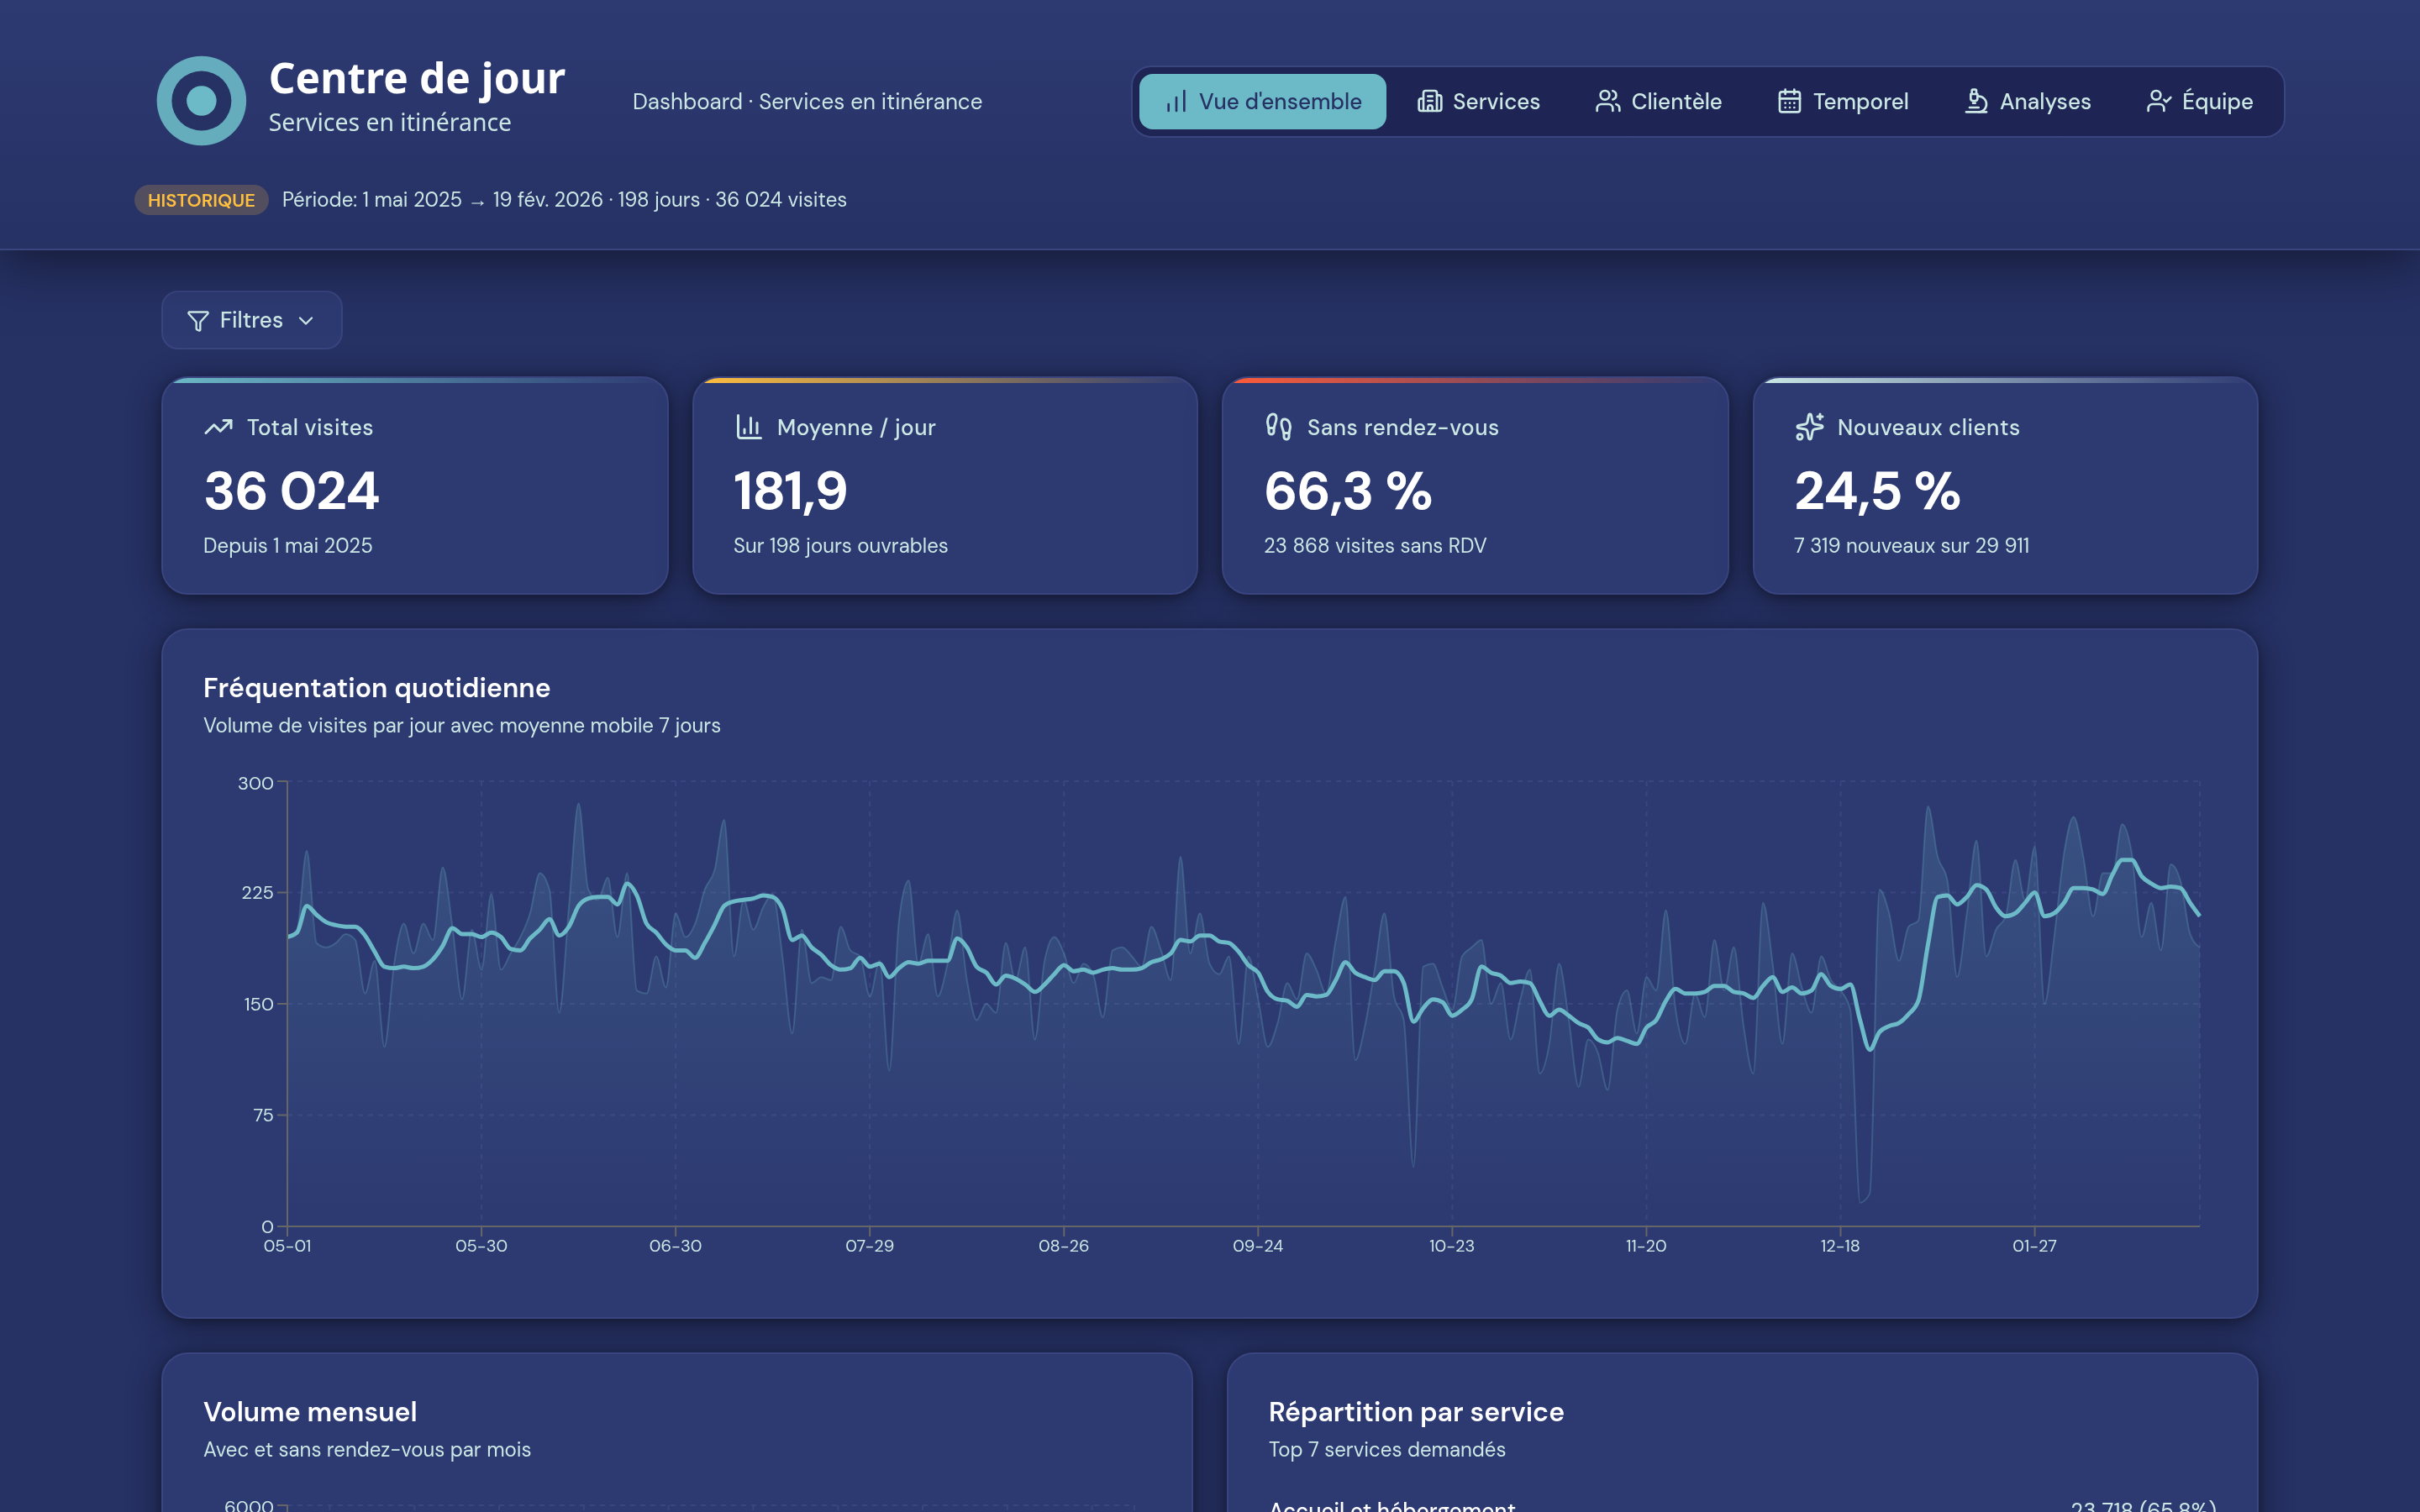Click the HISTORIQUE badge
2420x1512 pixels.
(201, 200)
